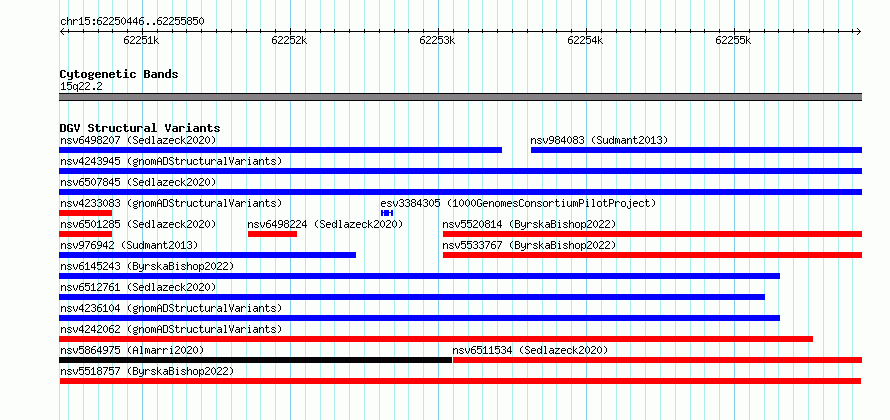The image size is (890, 420).
Task: Click the nsv6511534 red variant bar
Action: point(657,360)
